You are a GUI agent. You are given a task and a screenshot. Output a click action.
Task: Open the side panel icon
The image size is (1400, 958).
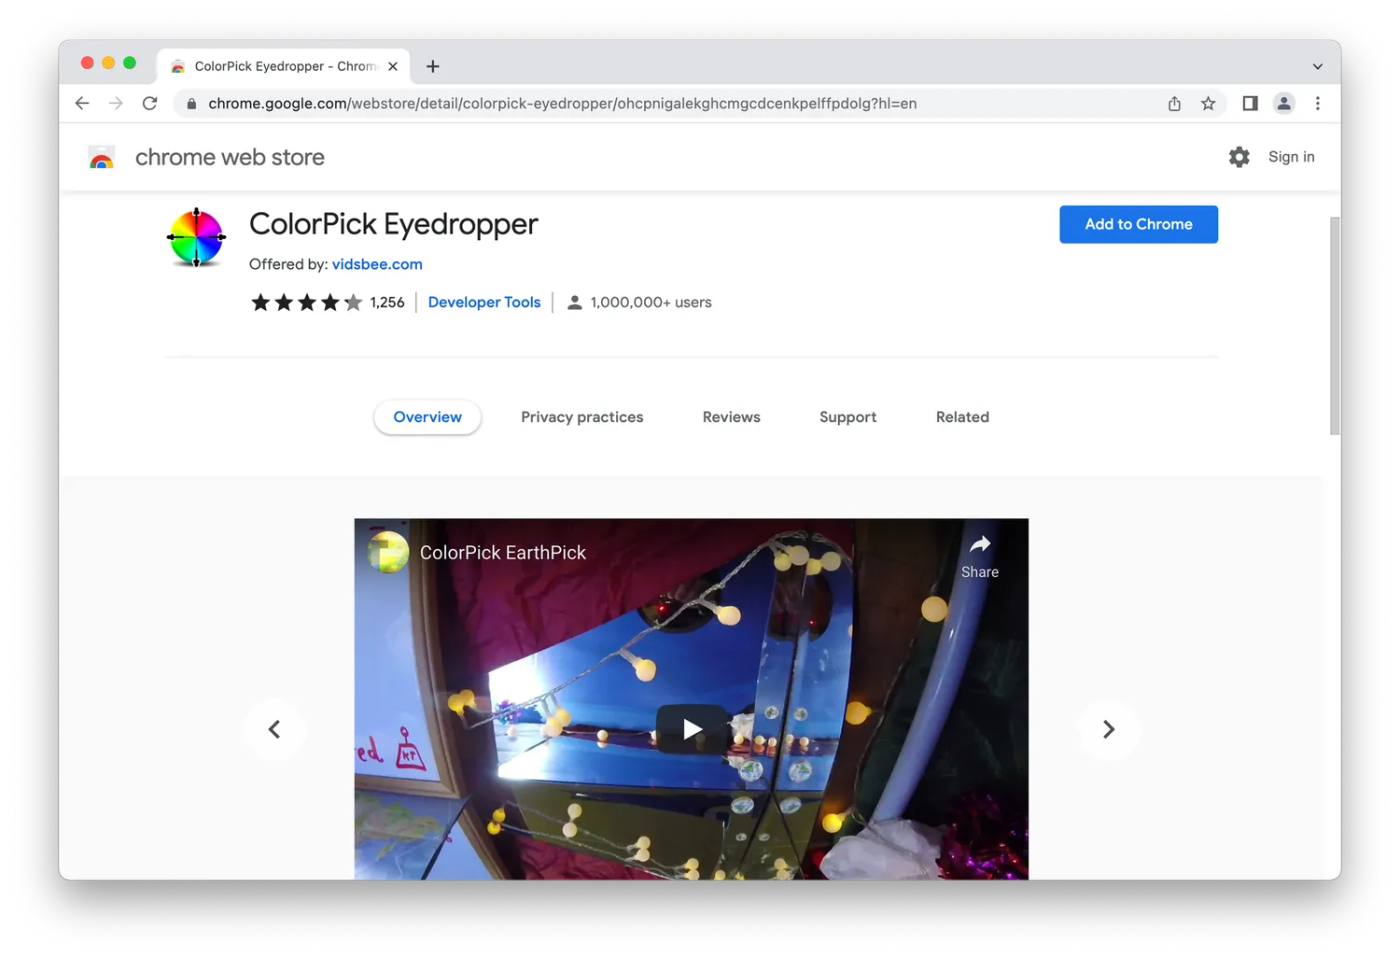(1249, 103)
